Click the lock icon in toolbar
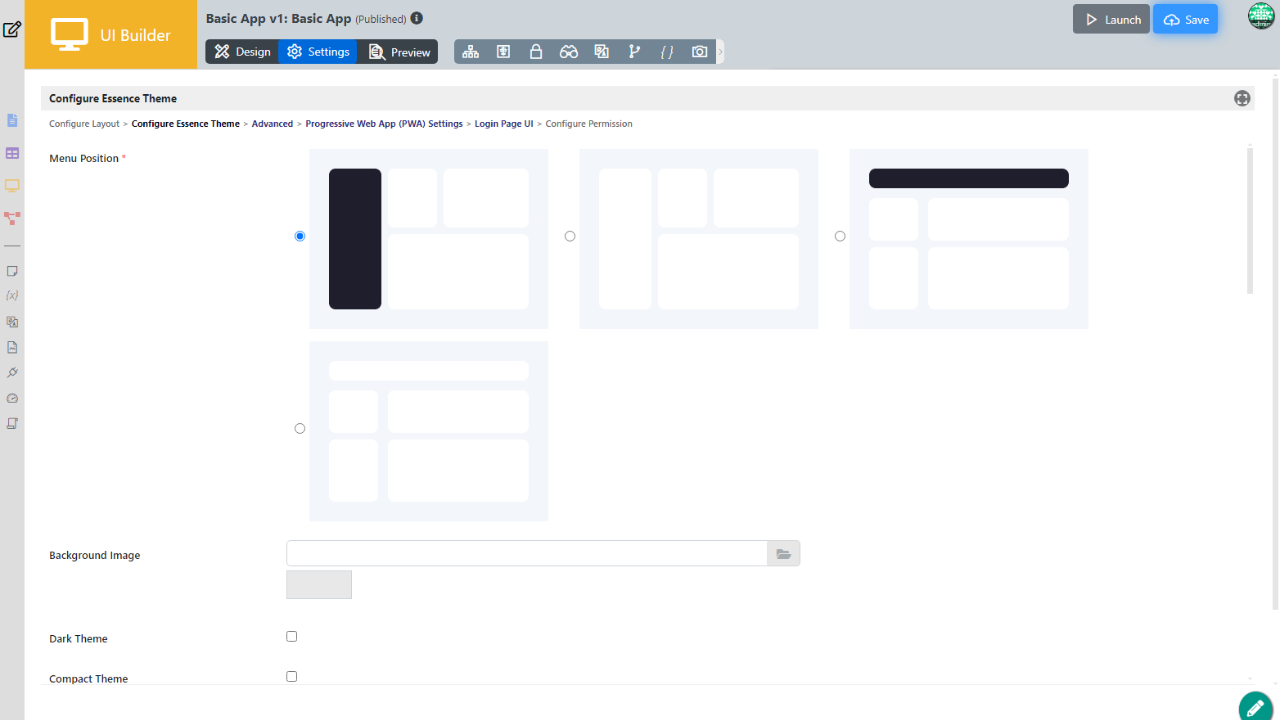Screen dimensions: 1280x720 click(x=536, y=52)
